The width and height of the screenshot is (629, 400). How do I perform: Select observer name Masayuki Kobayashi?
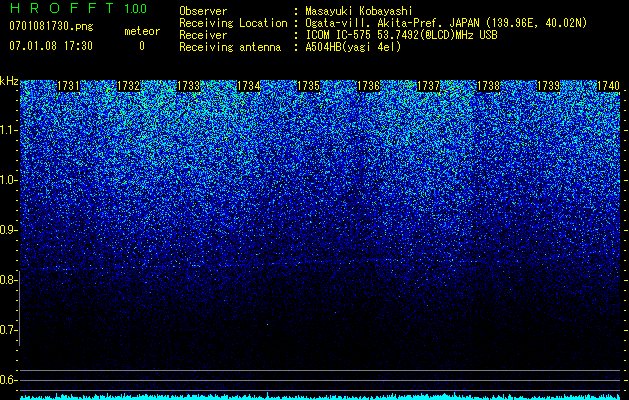pos(359,11)
